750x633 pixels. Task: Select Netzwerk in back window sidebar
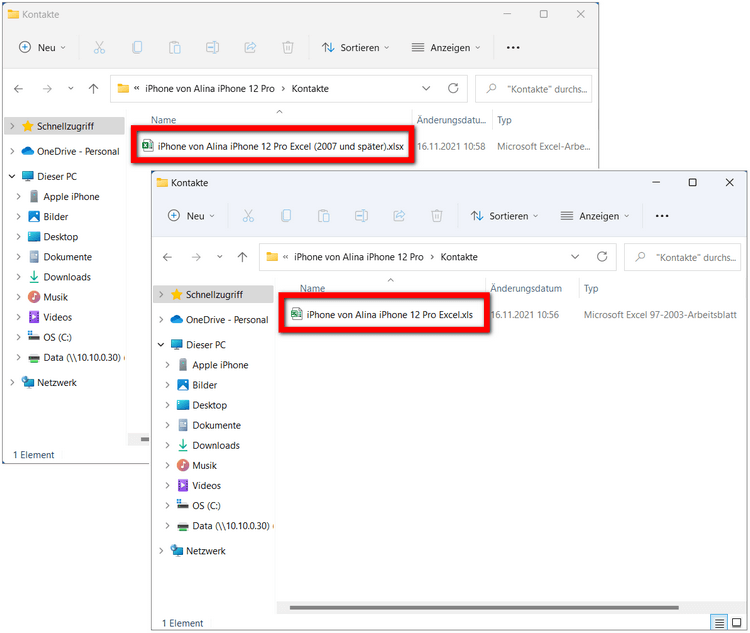point(56,382)
